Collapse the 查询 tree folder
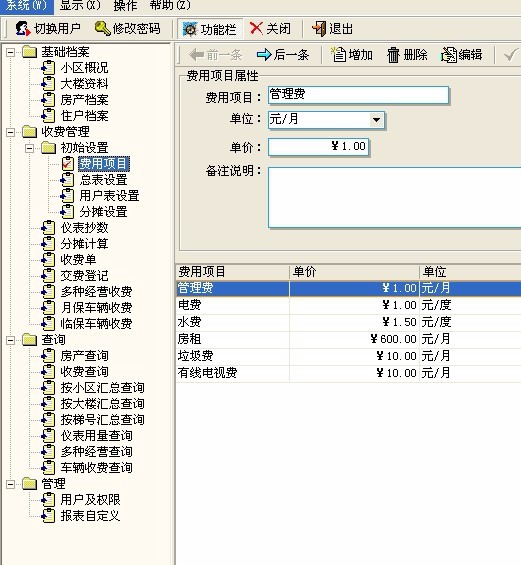Image resolution: width=521 pixels, height=565 pixels. pos(11,340)
